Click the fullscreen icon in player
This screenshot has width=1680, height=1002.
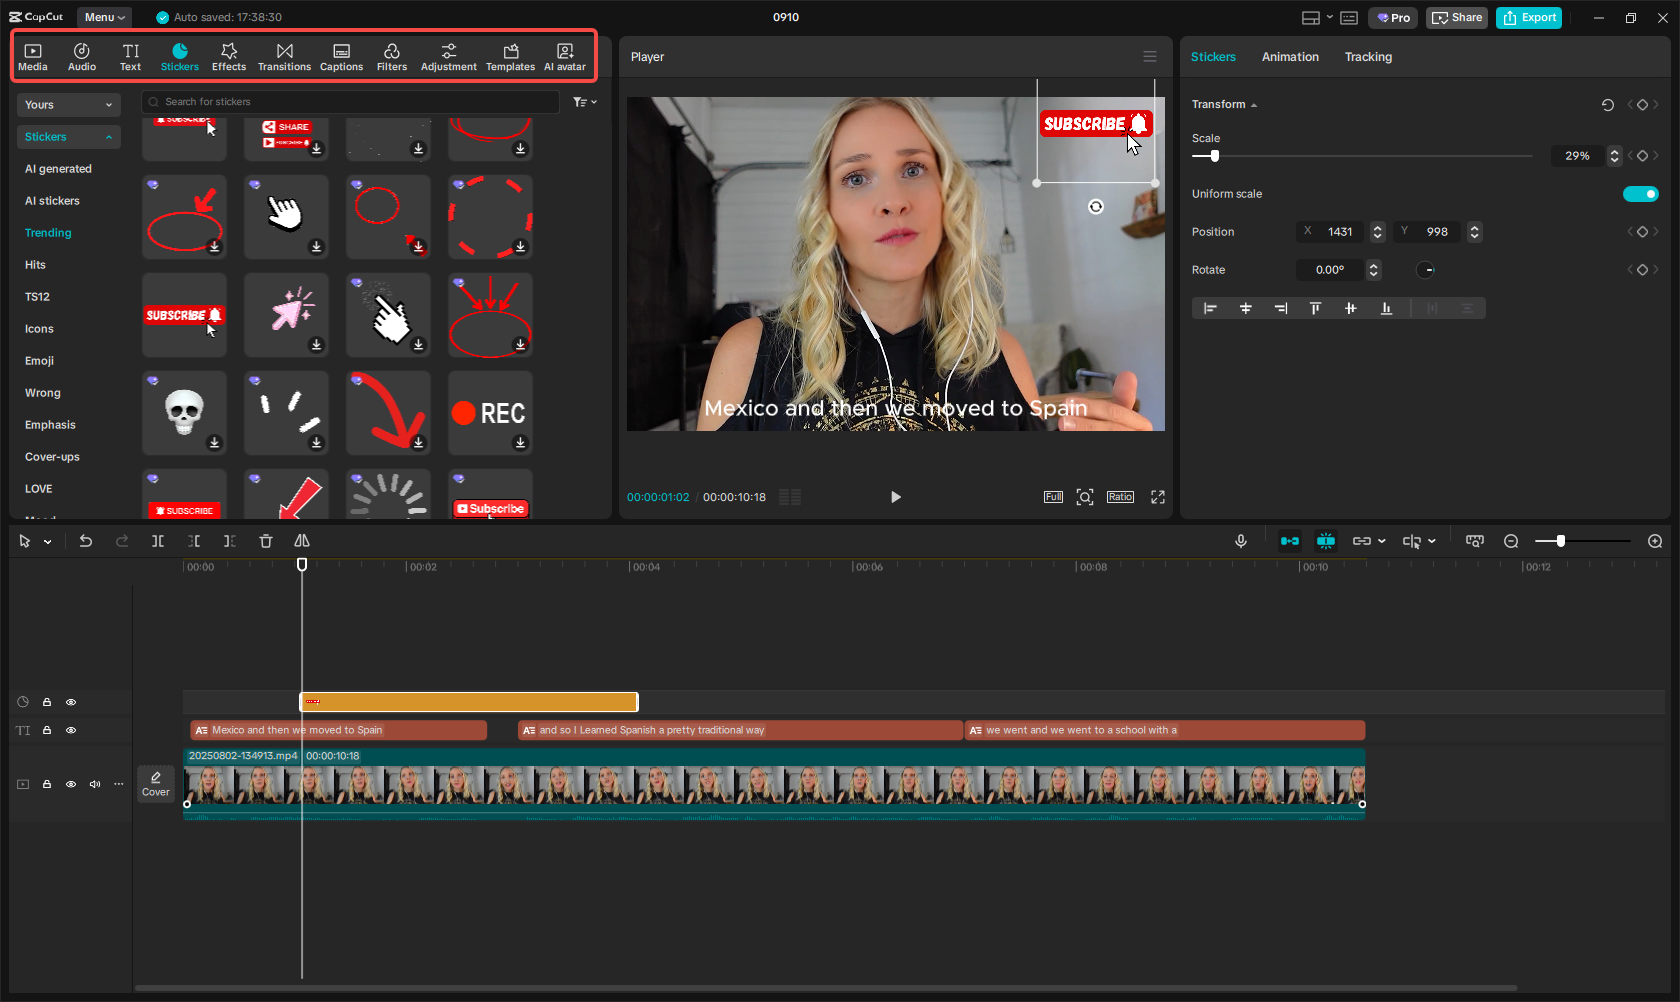tap(1158, 497)
